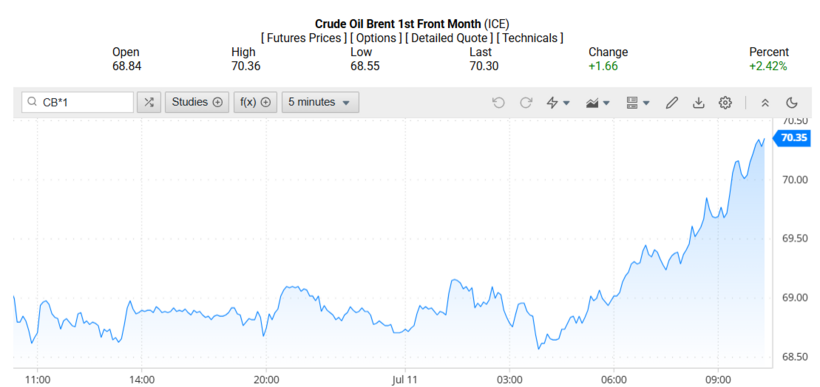This screenshot has height=387, width=820.
Task: Open the Futures Prices link
Action: click(304, 38)
